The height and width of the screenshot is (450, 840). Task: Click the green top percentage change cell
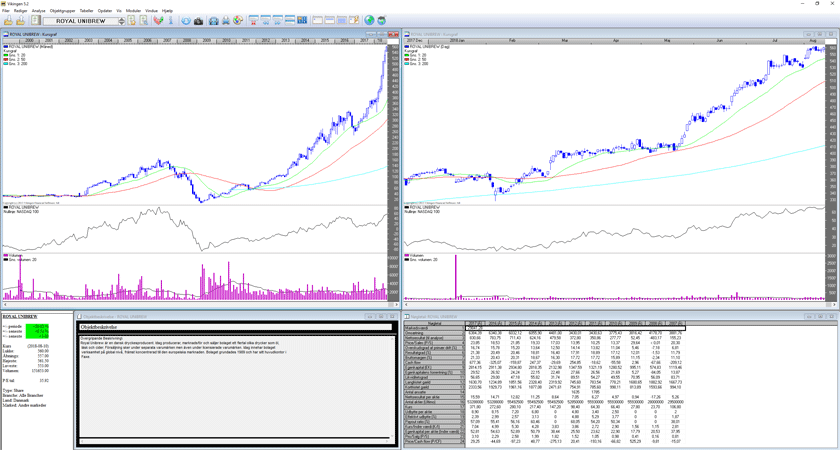click(x=36, y=326)
